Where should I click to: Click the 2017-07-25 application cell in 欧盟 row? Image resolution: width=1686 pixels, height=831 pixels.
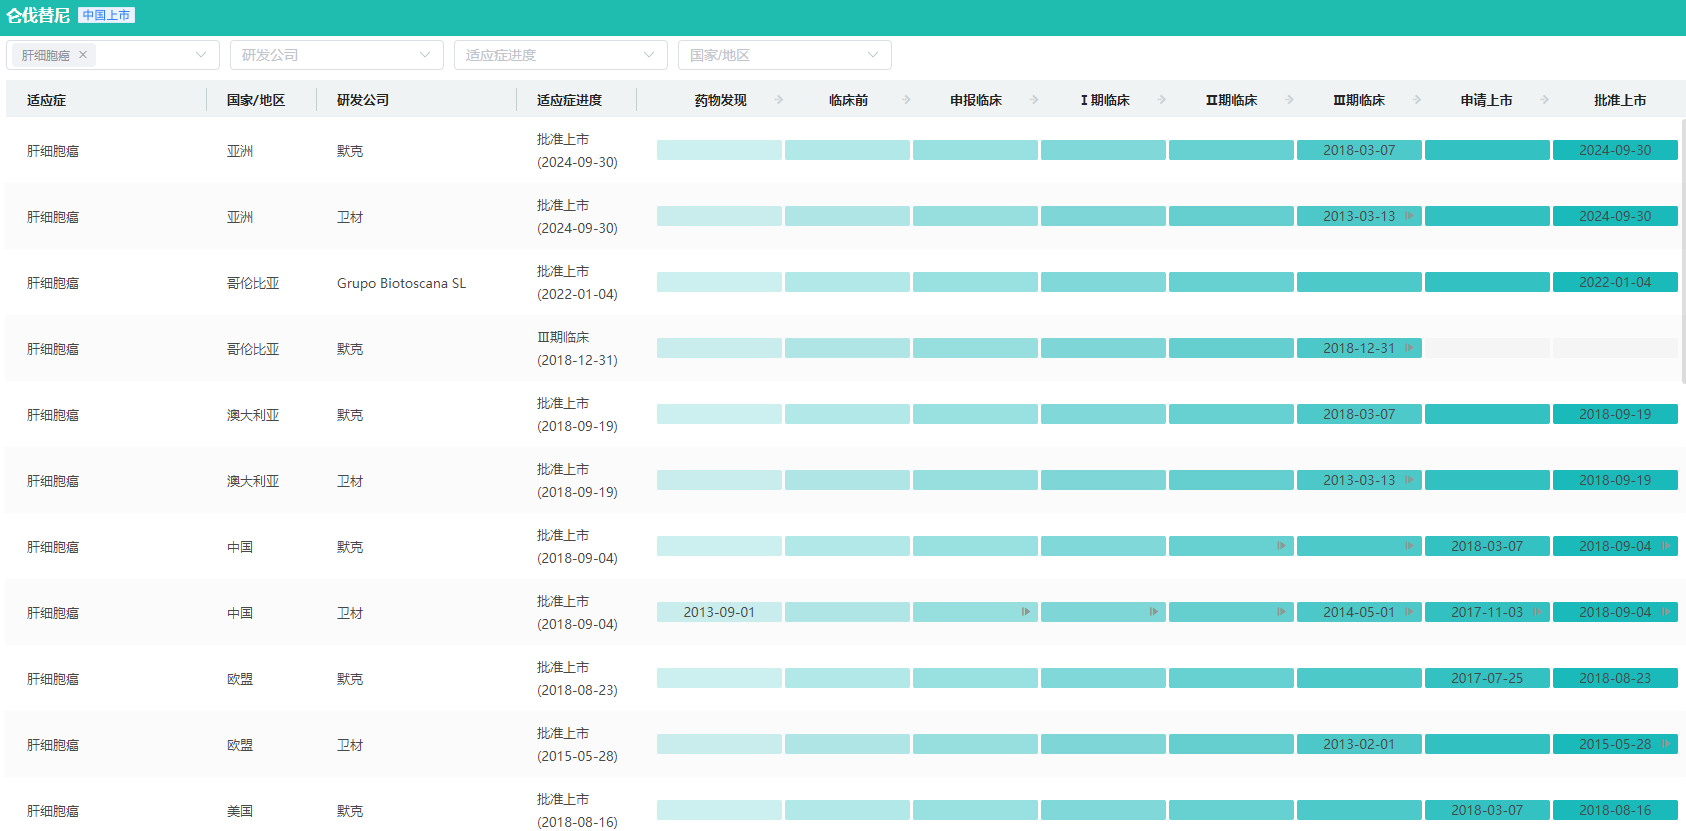pos(1486,678)
